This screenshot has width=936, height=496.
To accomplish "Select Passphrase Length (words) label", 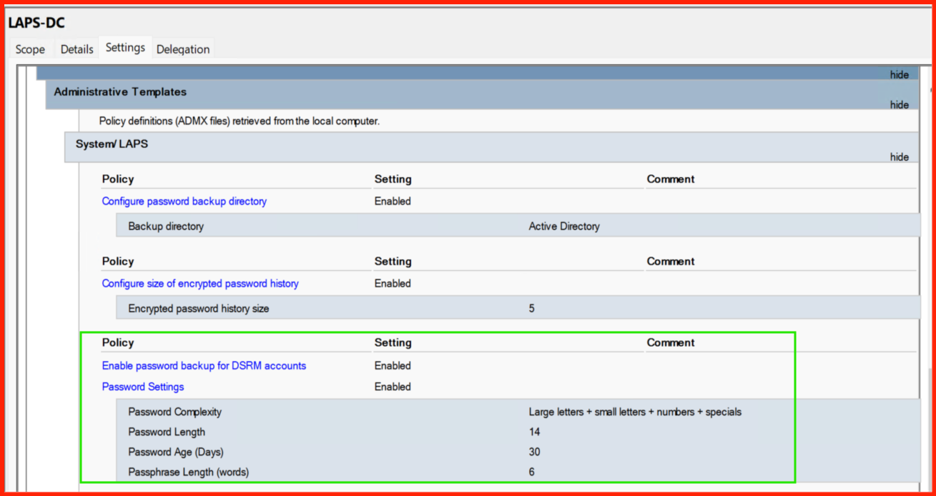I will [188, 472].
